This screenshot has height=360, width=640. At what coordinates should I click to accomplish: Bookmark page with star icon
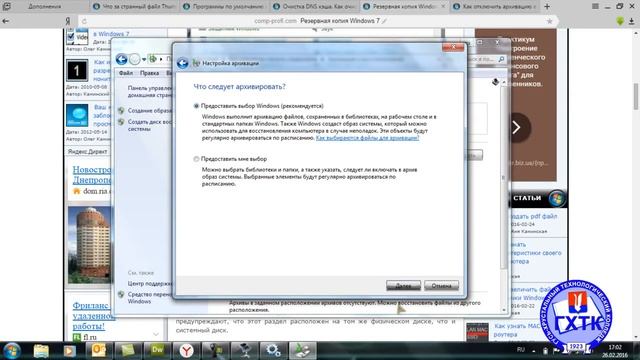click(x=549, y=21)
